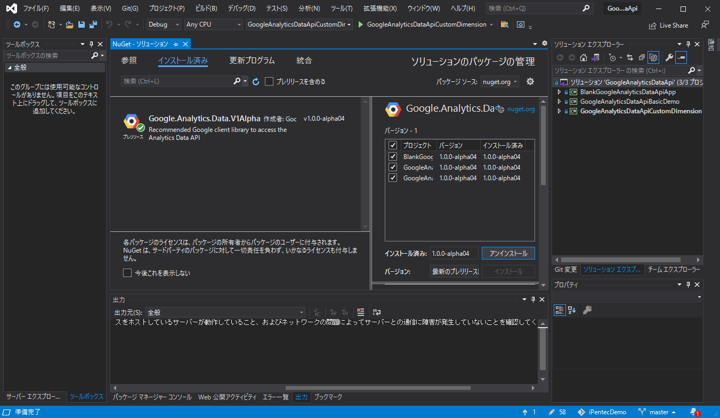This screenshot has width=720, height=418.
Task: Switch to the 統合 tab
Action: (304, 60)
